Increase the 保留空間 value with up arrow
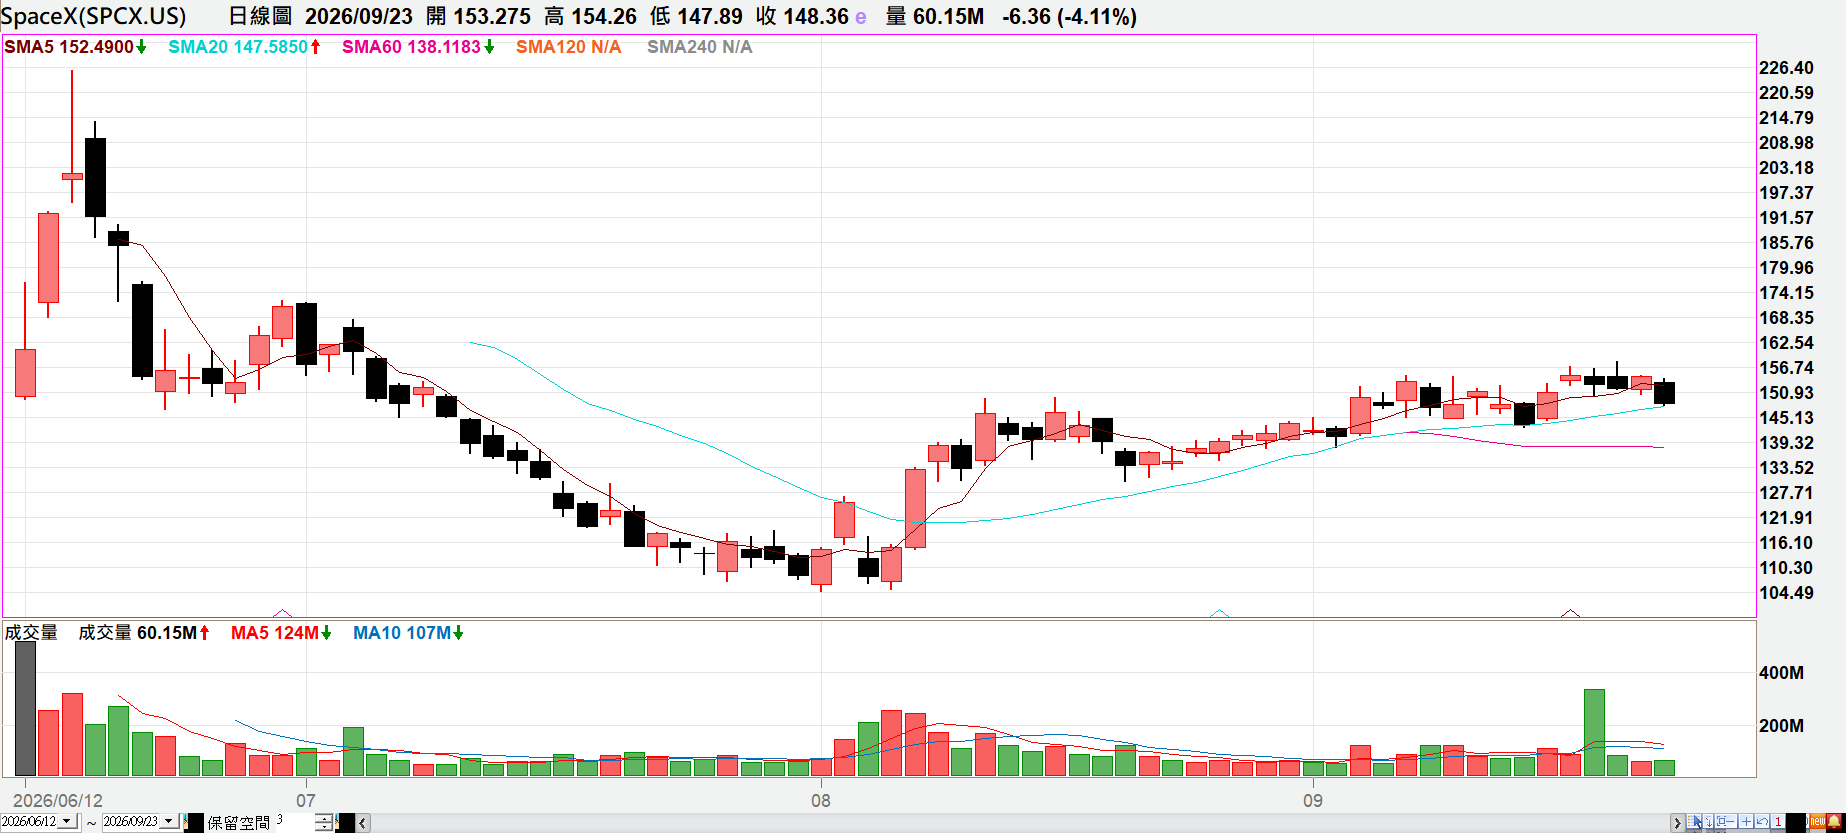The width and height of the screenshot is (1846, 833). [x=324, y=818]
